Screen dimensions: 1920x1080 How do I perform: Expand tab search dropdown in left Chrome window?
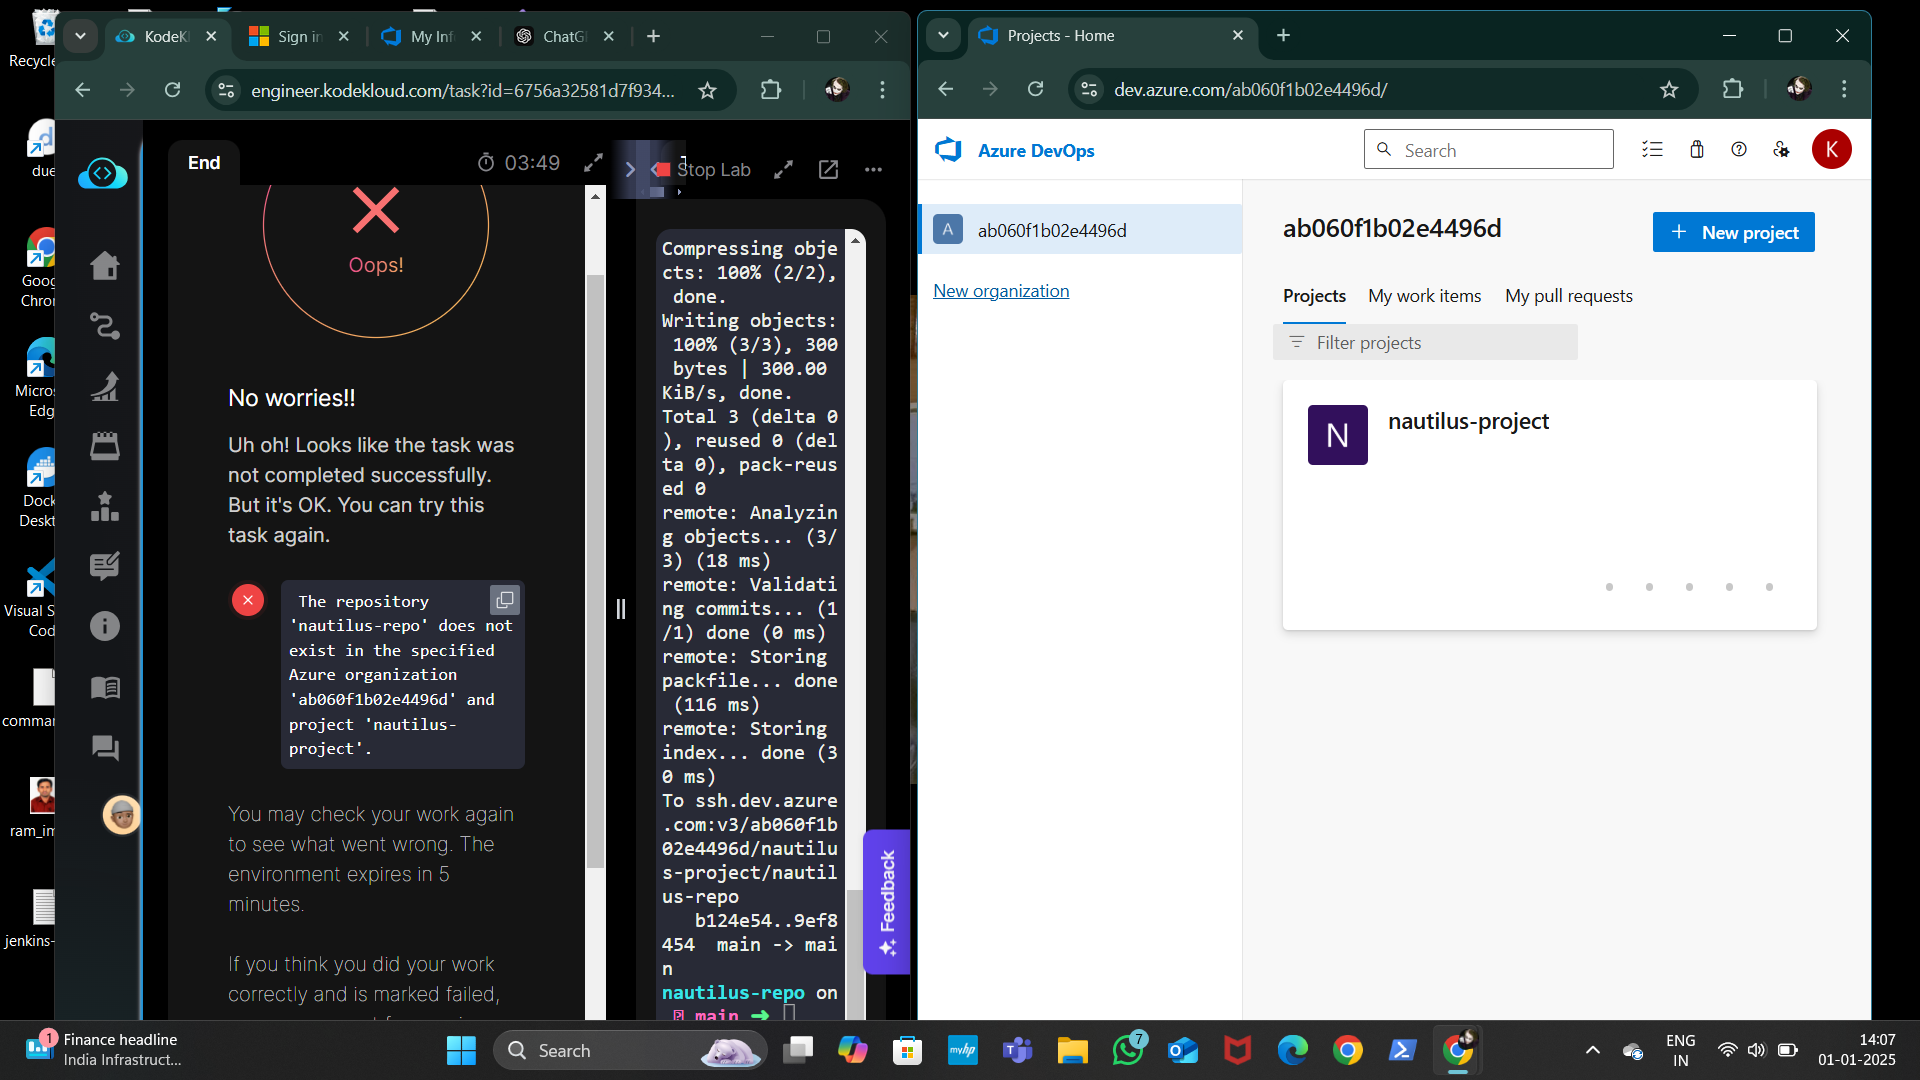[x=80, y=36]
